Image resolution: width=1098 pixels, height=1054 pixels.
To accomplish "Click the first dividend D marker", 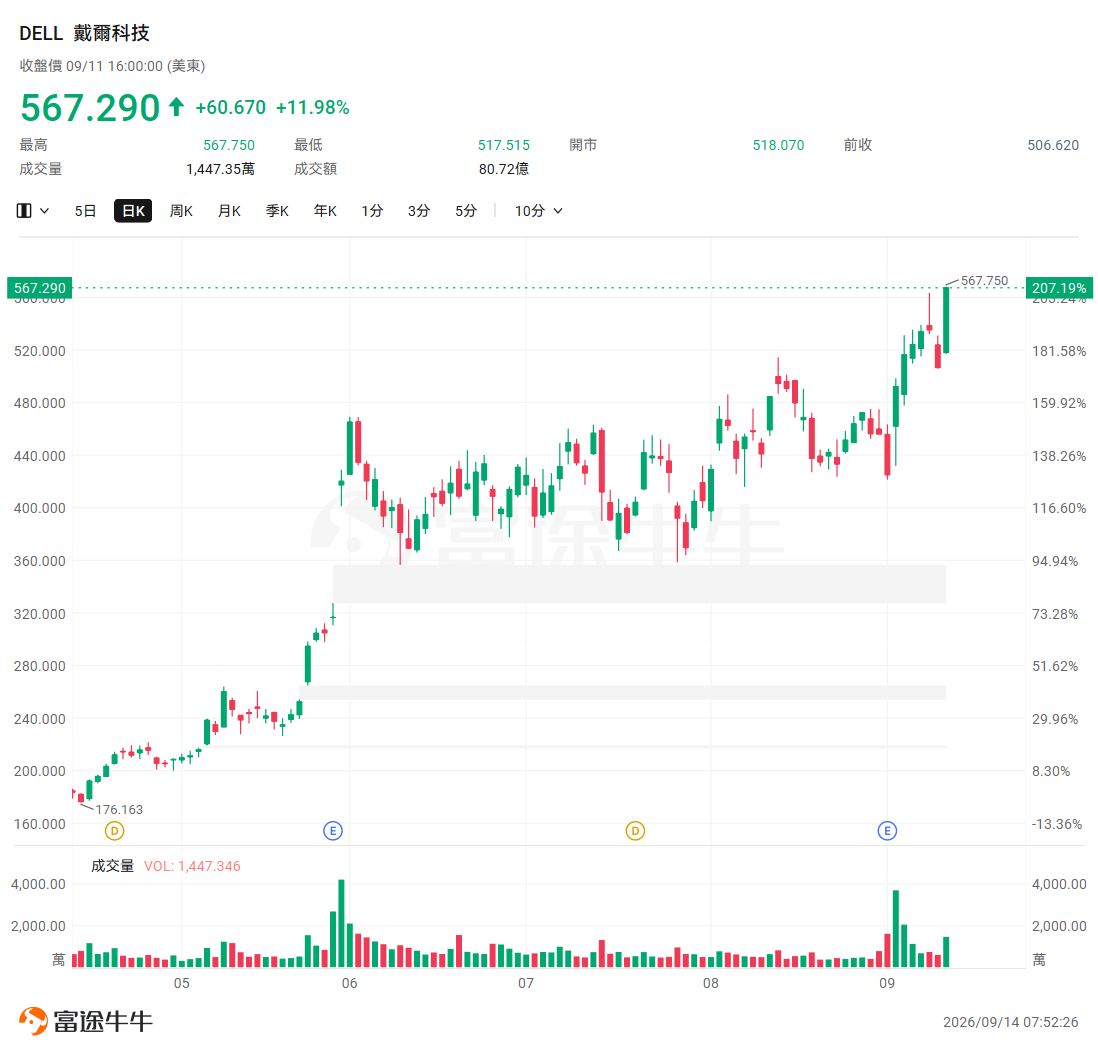I will 114,831.
